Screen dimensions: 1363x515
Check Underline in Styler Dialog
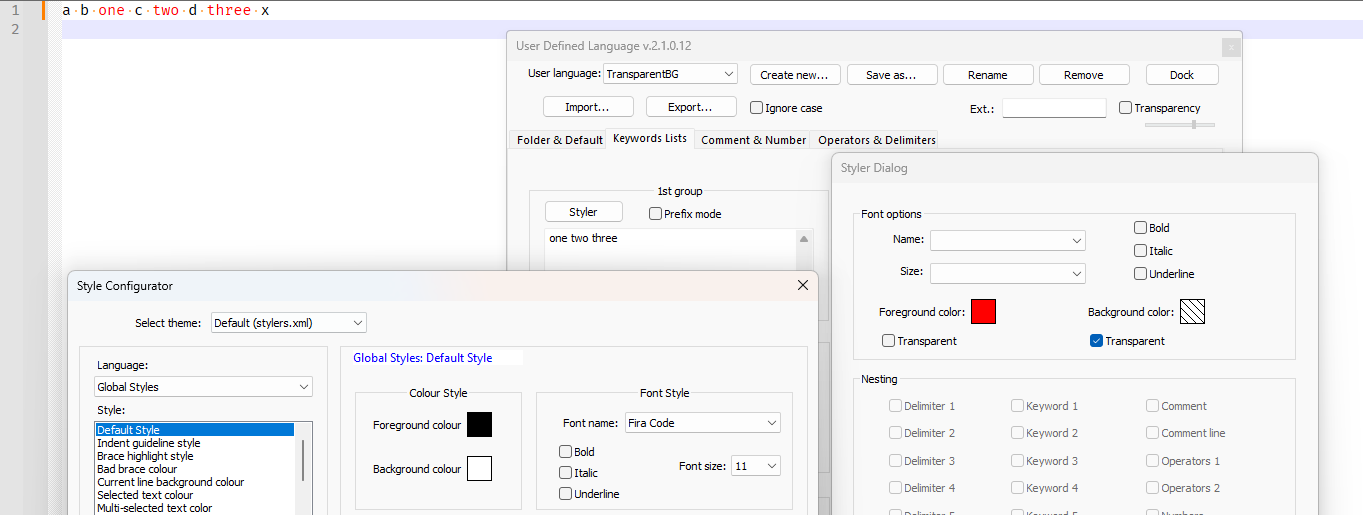pos(1141,274)
